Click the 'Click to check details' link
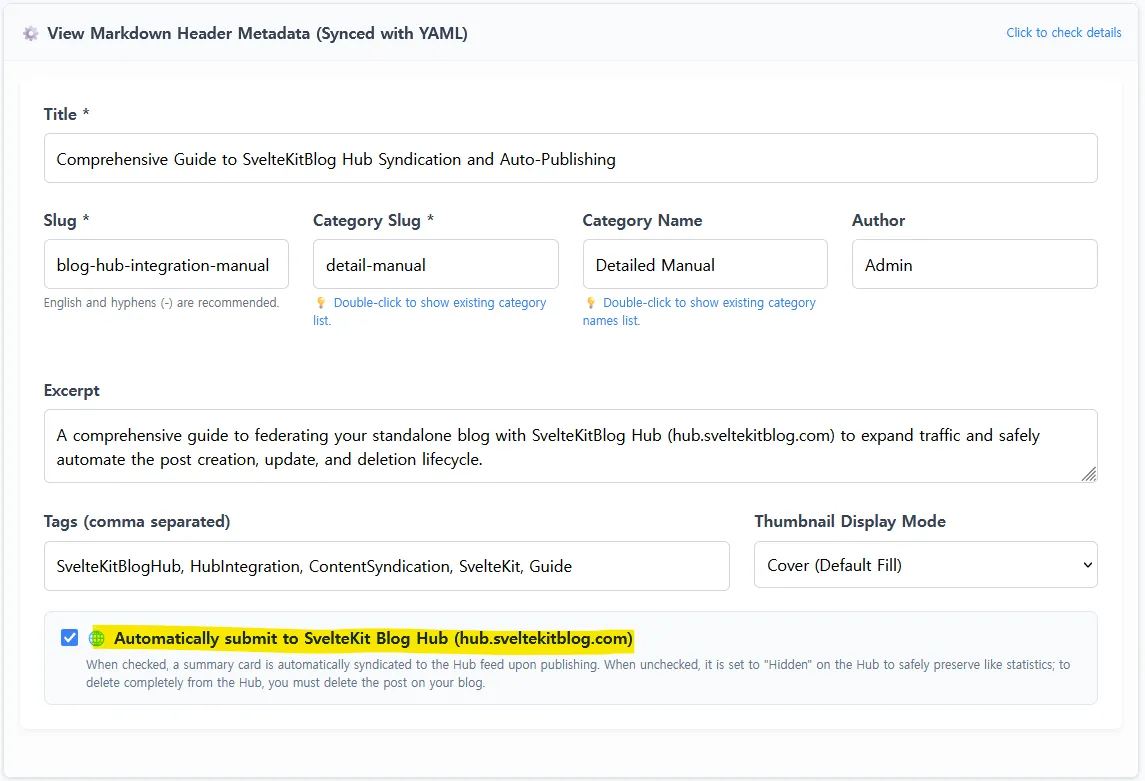Image resolution: width=1145 pixels, height=781 pixels. tap(1063, 33)
